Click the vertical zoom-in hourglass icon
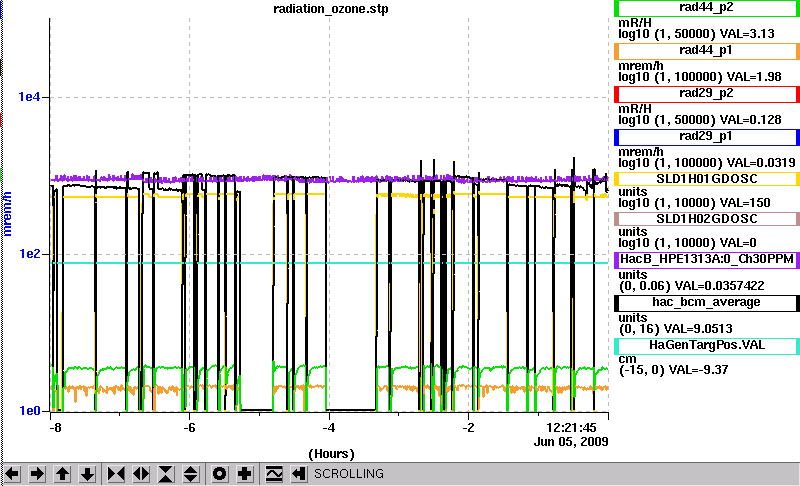This screenshot has width=800, height=486. [x=166, y=474]
